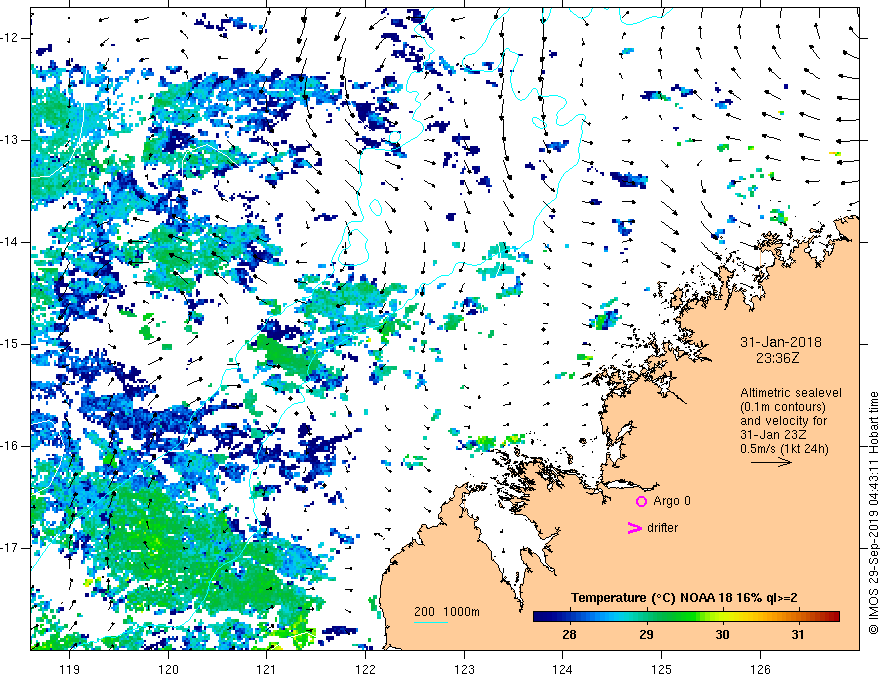Click the longitude 126 axis label
Viewport: 880px width, 680px height.
[760, 669]
